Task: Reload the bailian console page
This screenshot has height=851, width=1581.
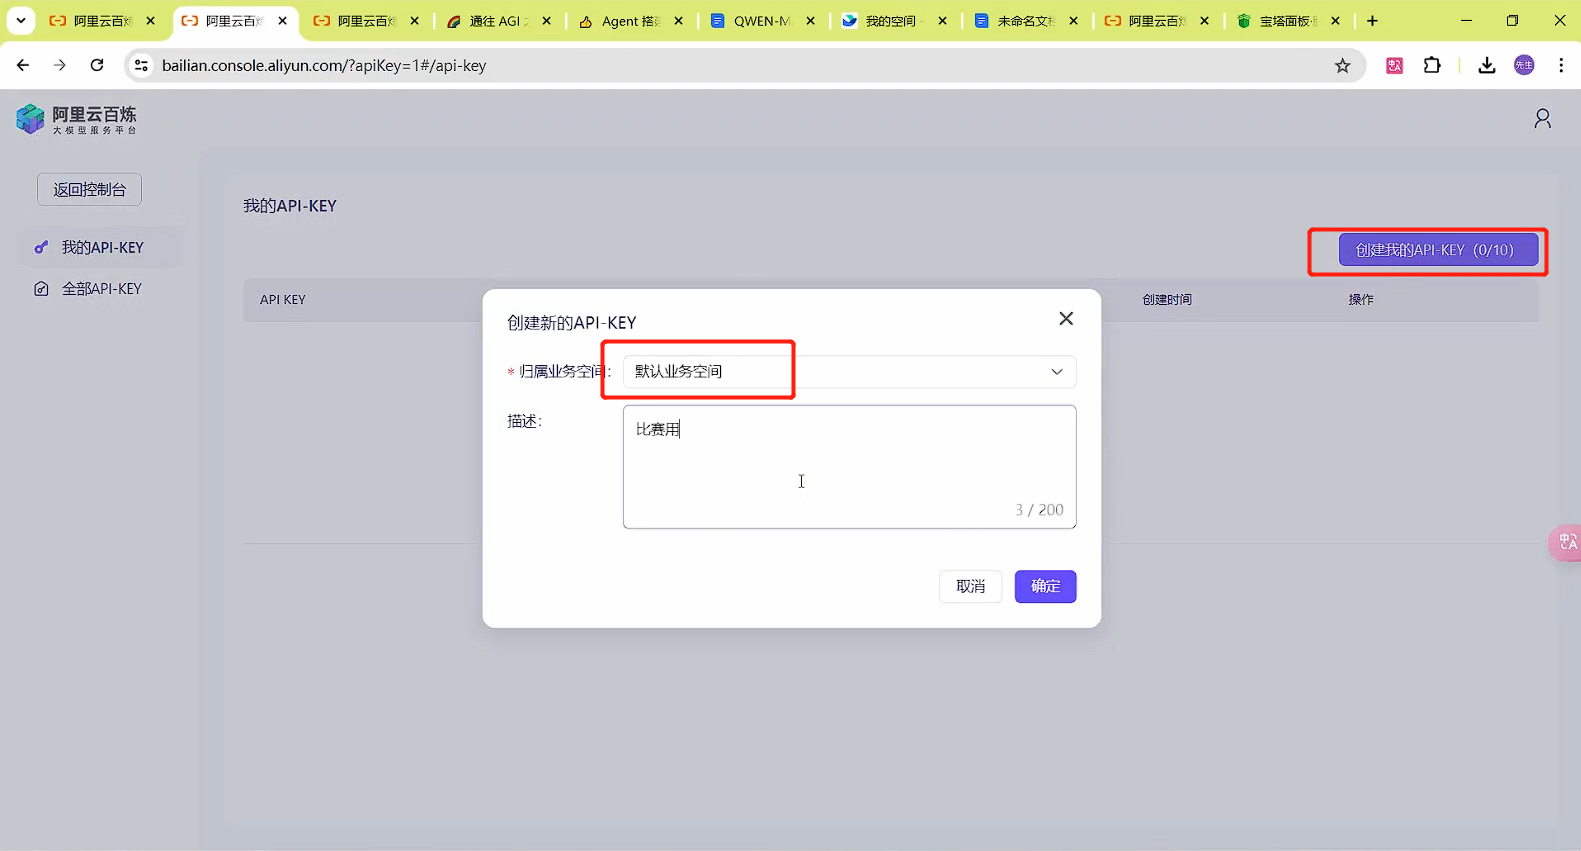Action: click(x=97, y=65)
